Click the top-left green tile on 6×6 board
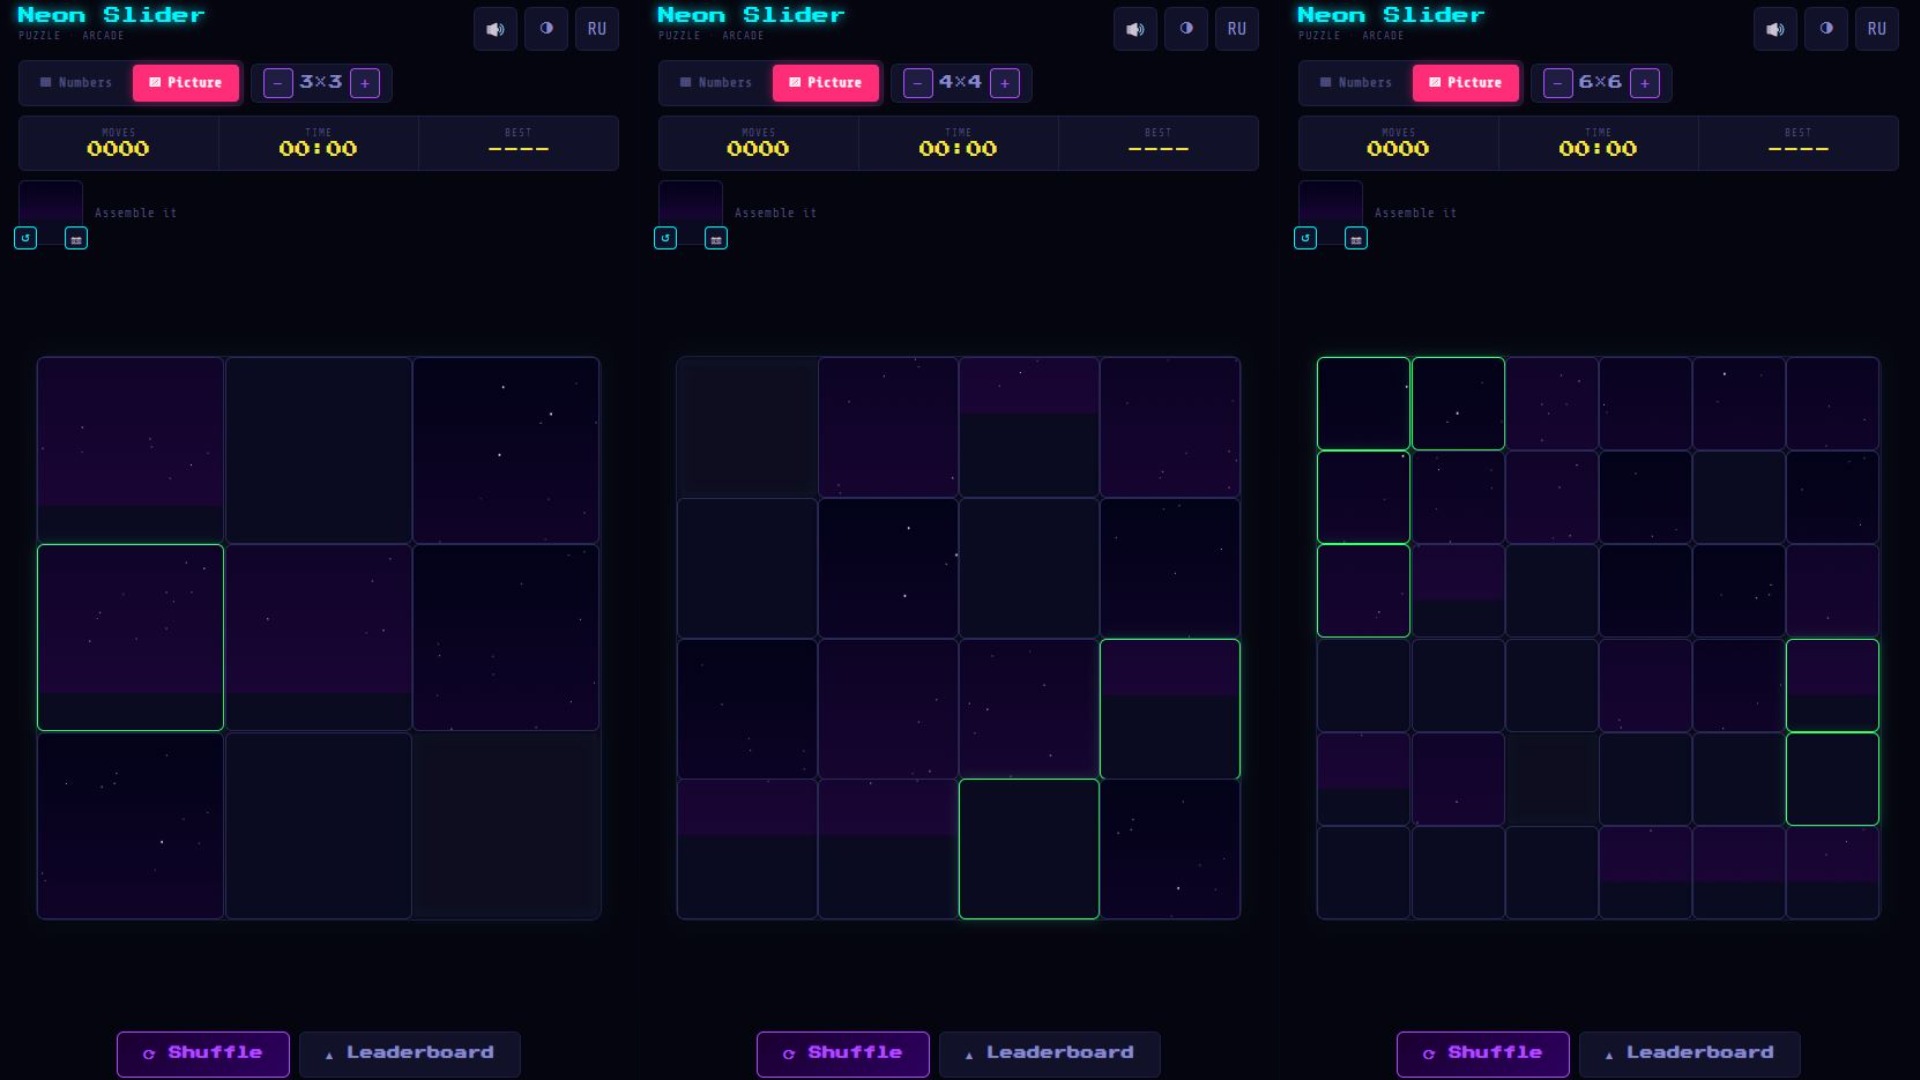1920x1080 pixels. pyautogui.click(x=1364, y=404)
